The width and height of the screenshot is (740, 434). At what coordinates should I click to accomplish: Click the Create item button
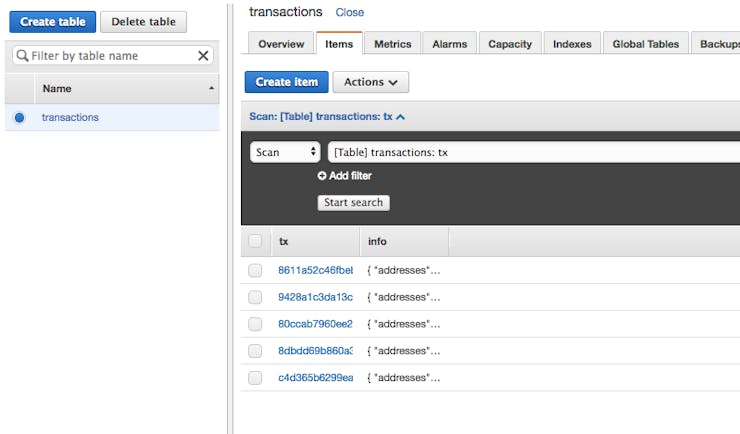pyautogui.click(x=286, y=82)
